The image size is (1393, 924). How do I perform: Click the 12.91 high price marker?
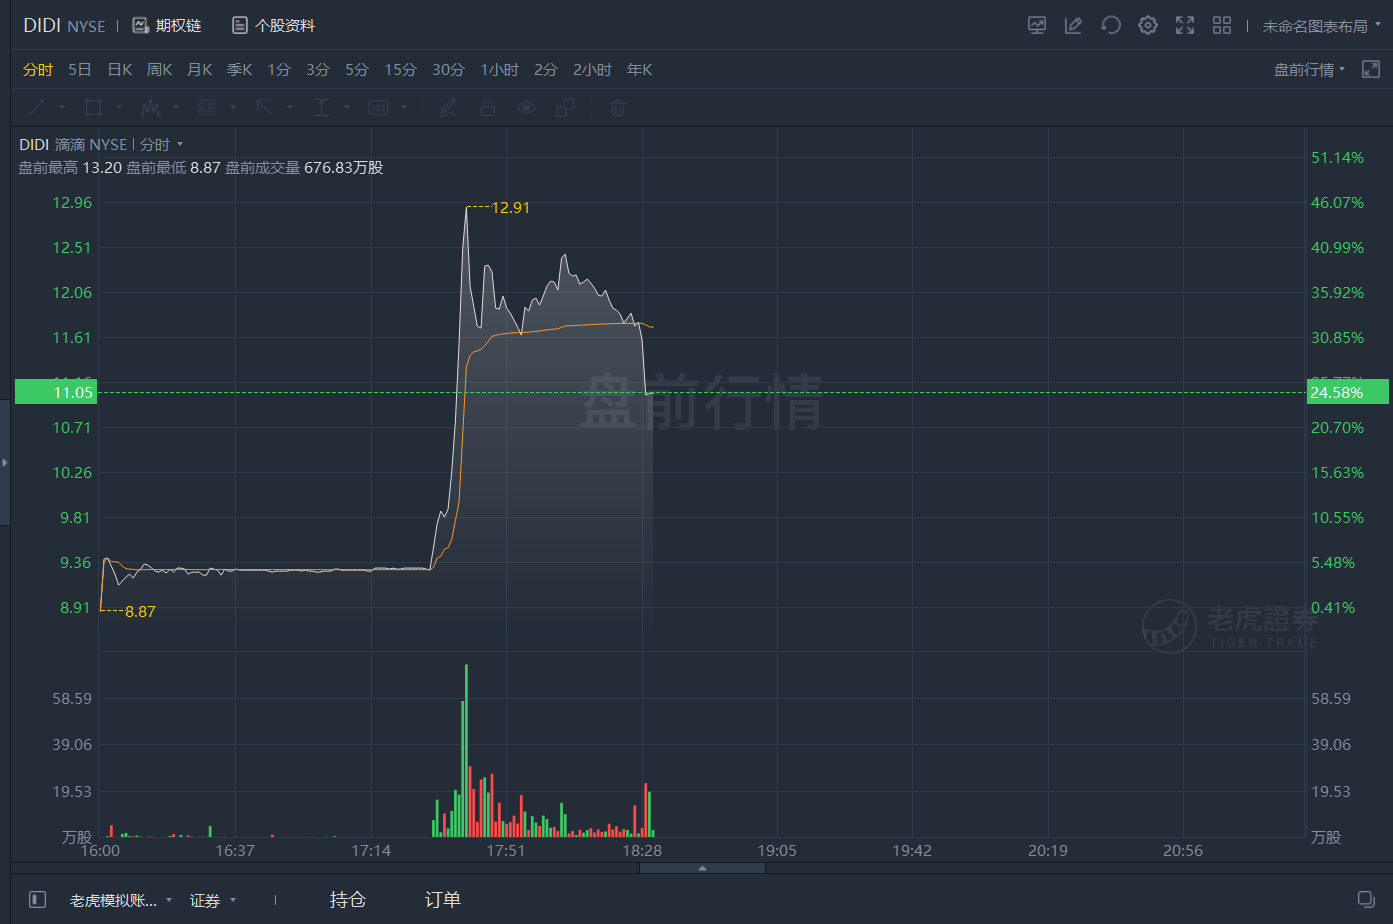[x=511, y=208]
